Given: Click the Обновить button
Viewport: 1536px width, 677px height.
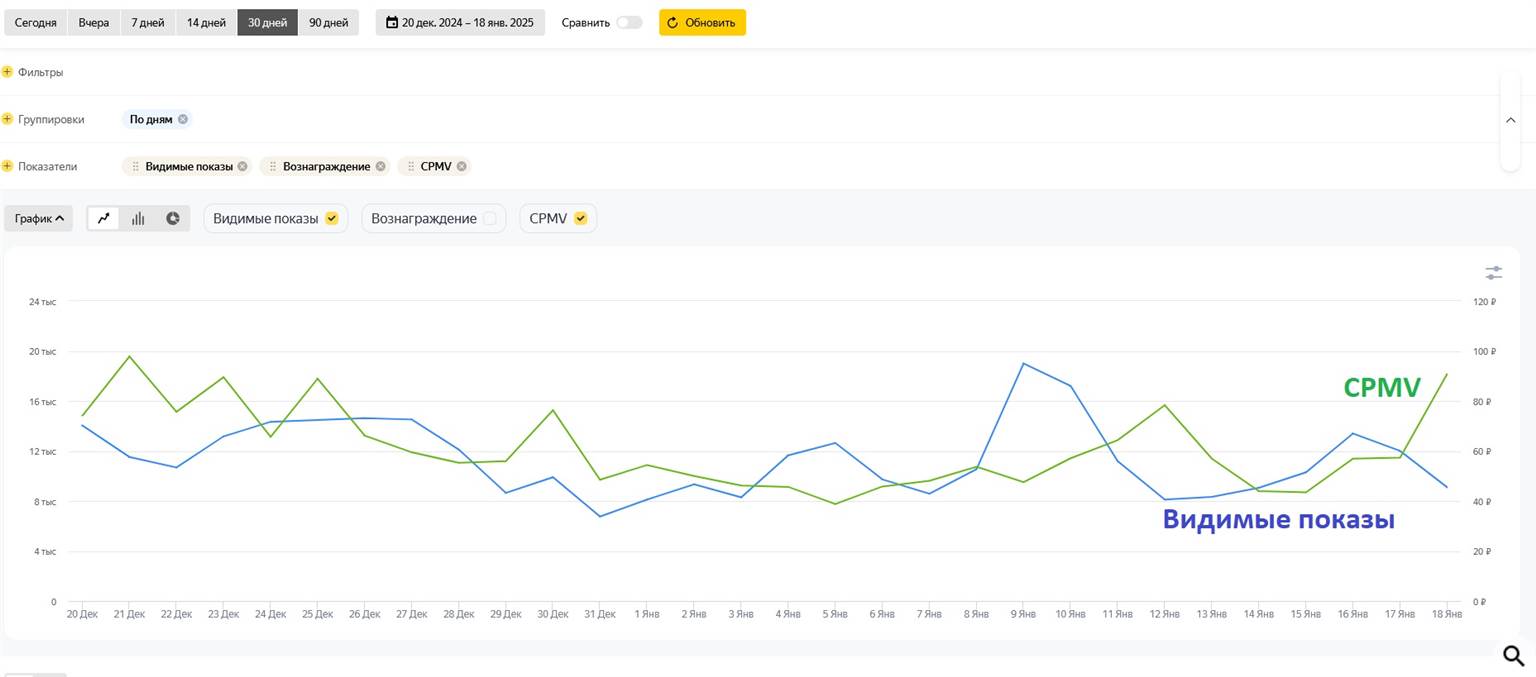Looking at the screenshot, I should [702, 22].
